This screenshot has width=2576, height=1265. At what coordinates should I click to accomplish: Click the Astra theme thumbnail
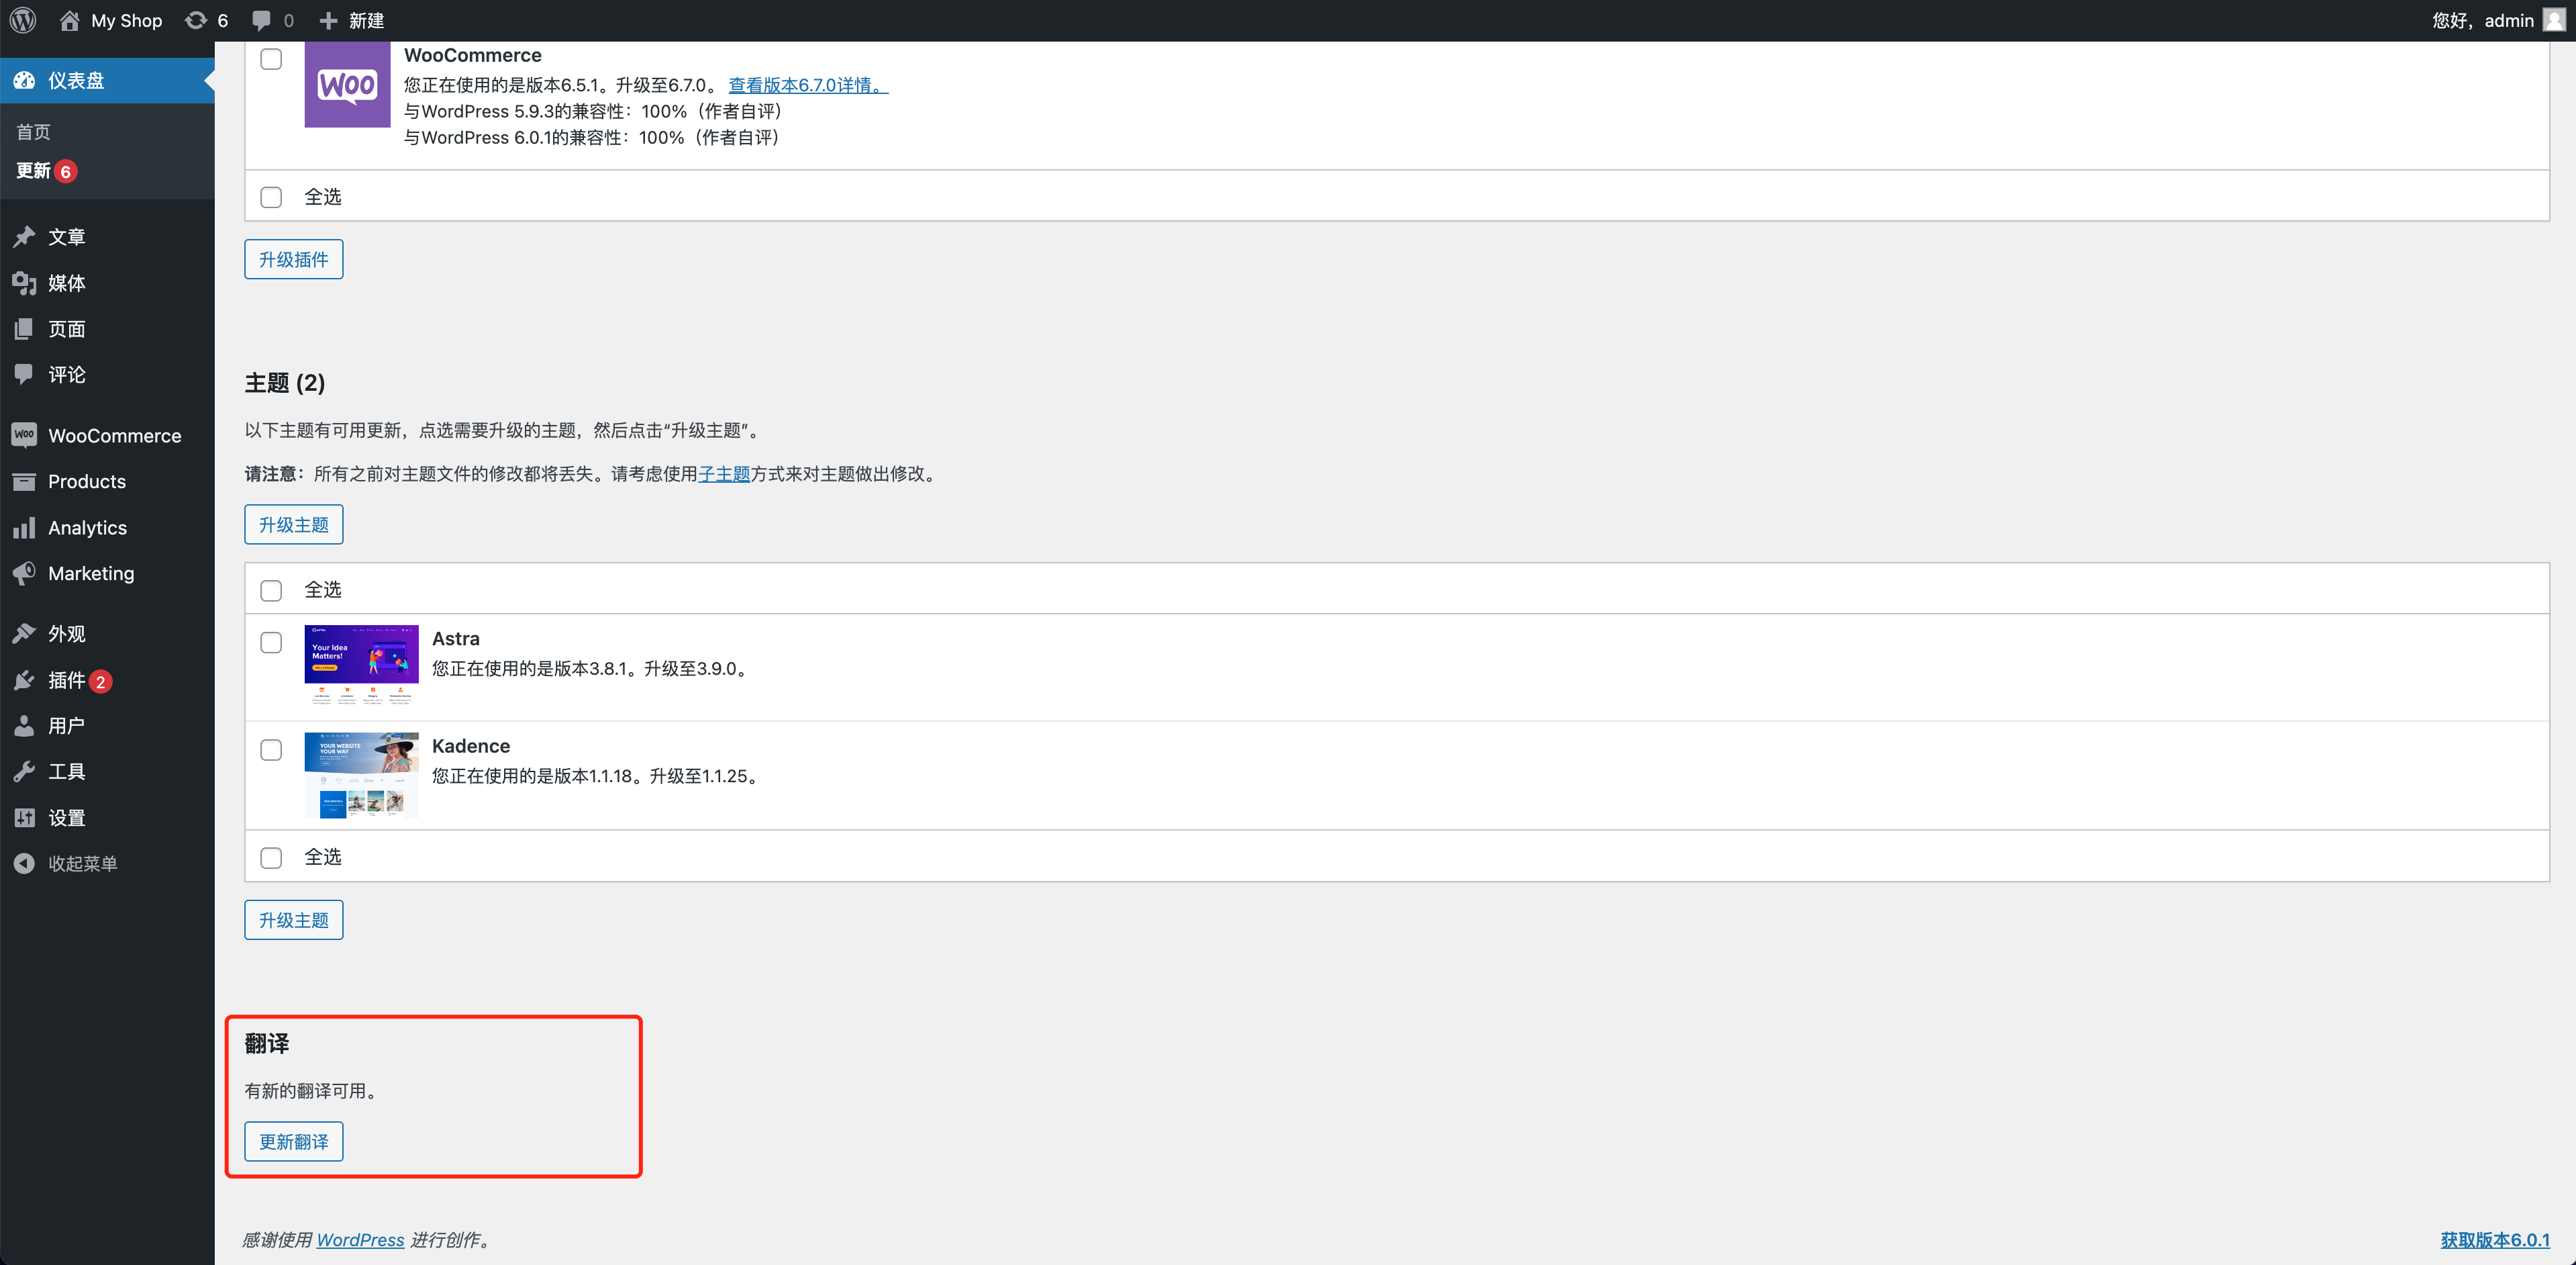(x=361, y=665)
